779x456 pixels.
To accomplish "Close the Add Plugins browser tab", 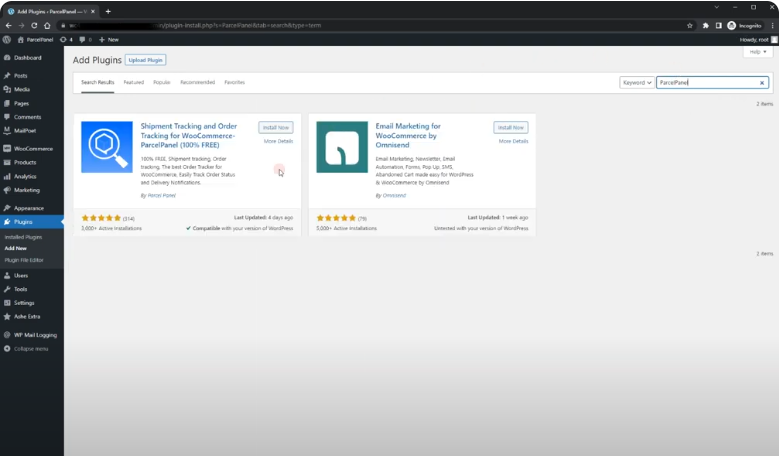I will [93, 11].
